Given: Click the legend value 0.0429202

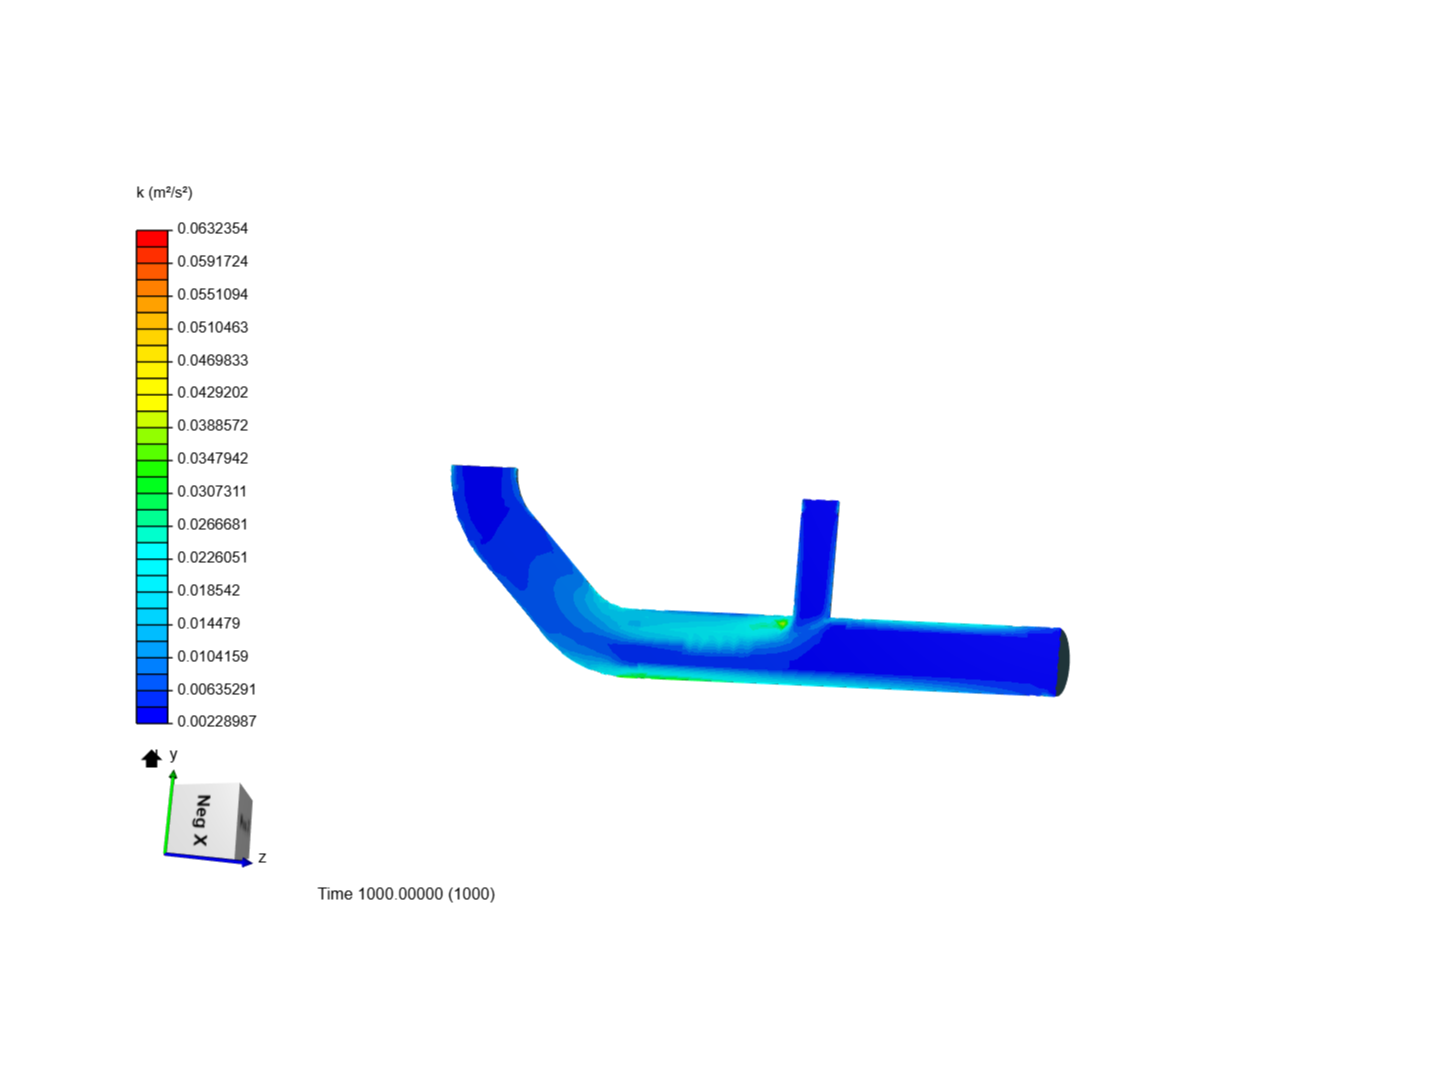Looking at the screenshot, I should coord(213,392).
